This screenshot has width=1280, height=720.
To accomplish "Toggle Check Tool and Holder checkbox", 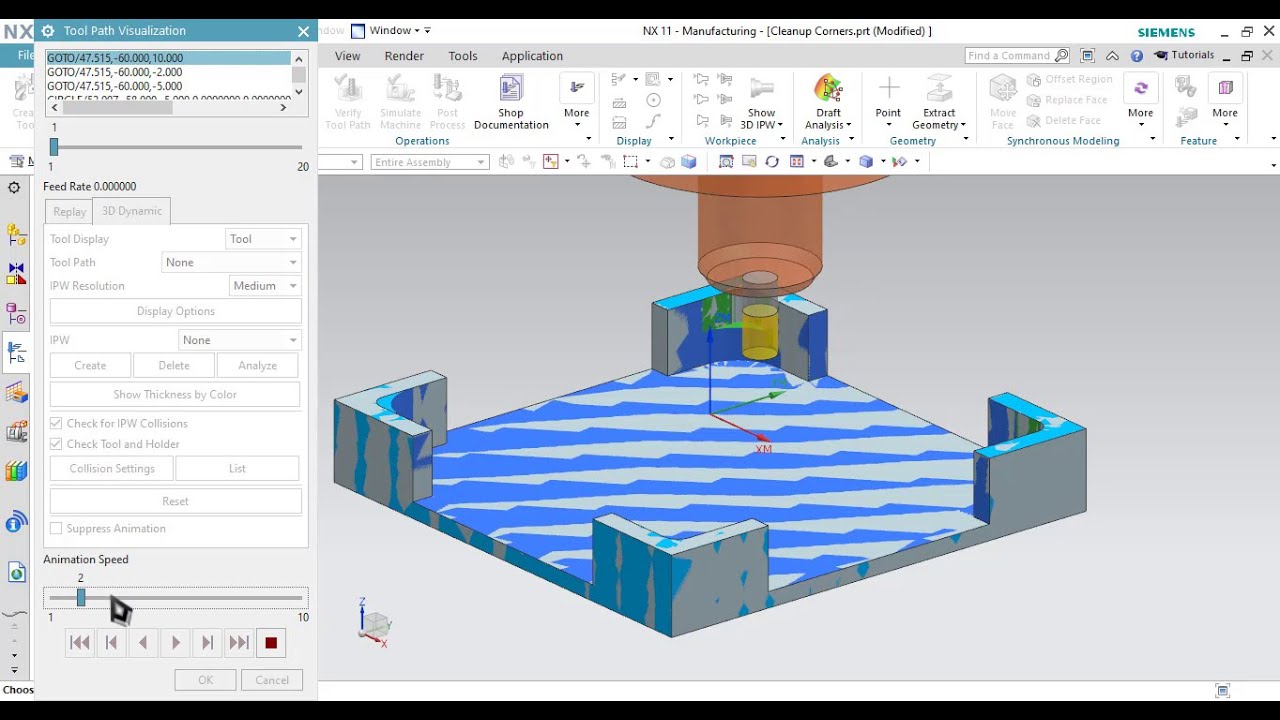I will click(56, 444).
